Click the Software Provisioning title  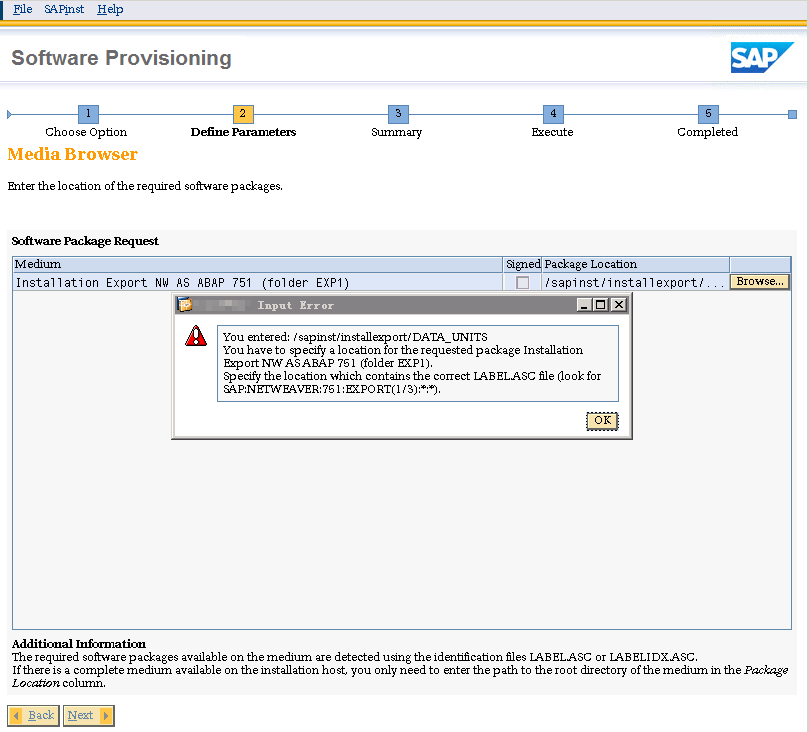(x=121, y=58)
